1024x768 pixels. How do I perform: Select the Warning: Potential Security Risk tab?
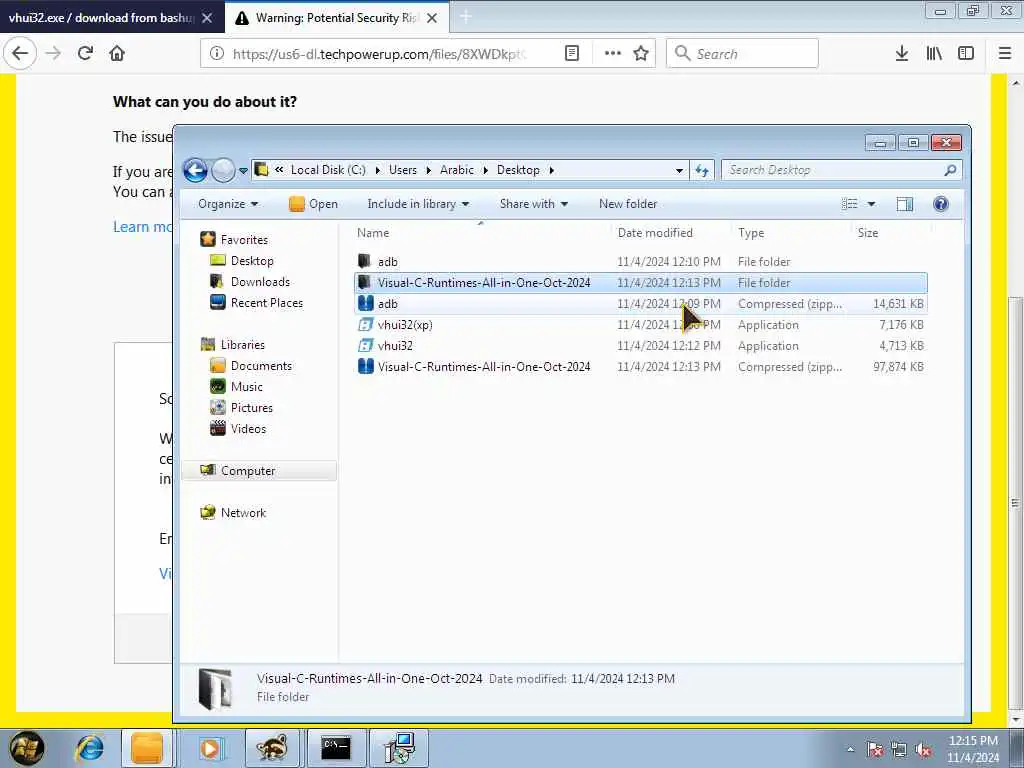coord(336,18)
